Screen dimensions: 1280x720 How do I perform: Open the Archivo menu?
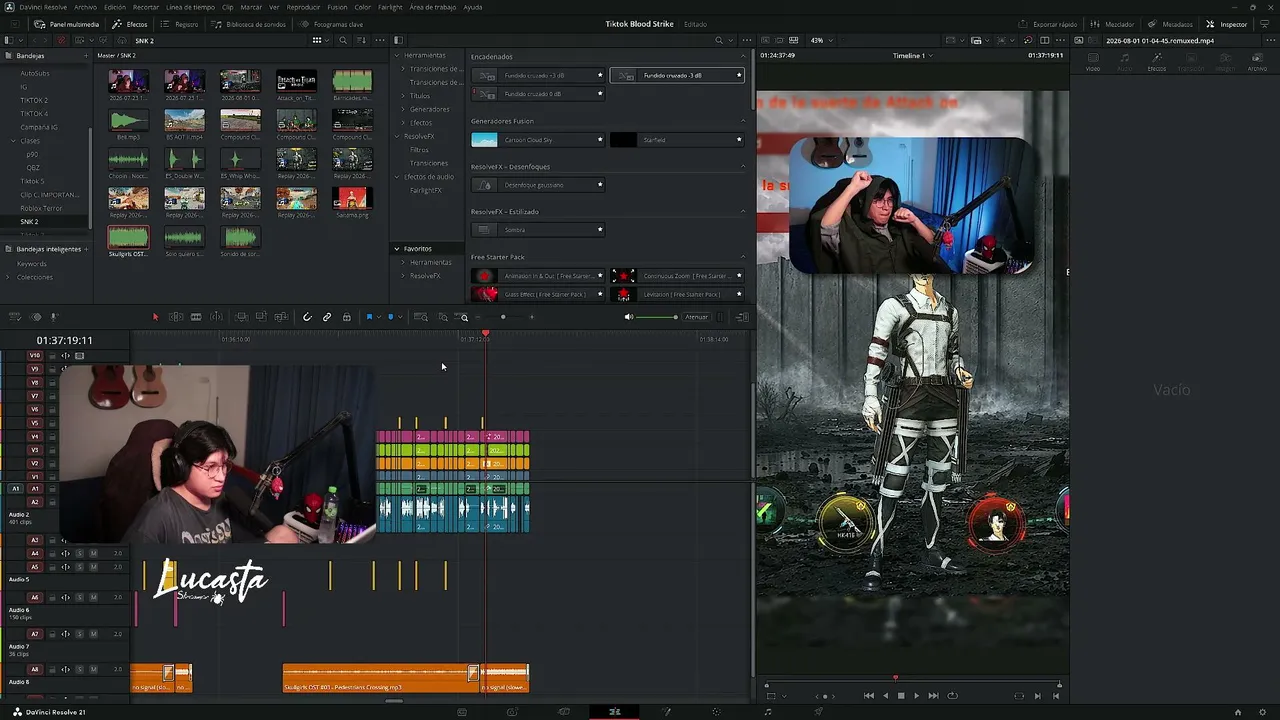[x=86, y=7]
